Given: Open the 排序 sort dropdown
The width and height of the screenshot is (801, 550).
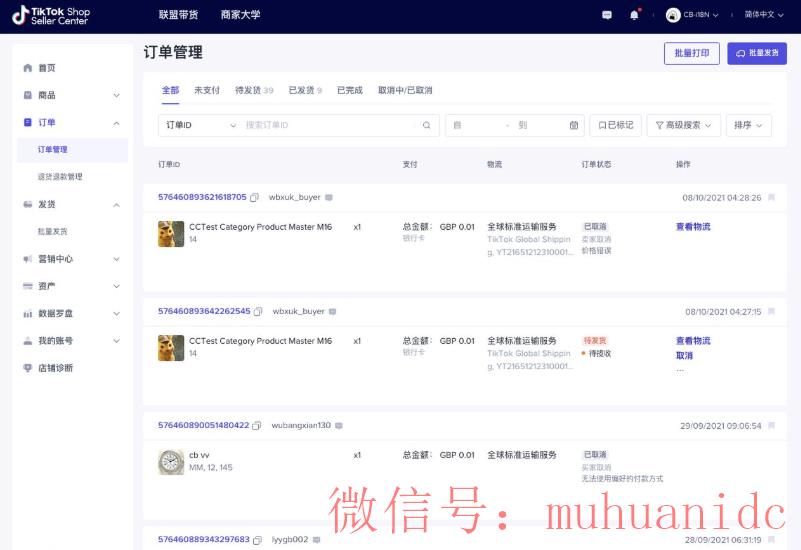Looking at the screenshot, I should 748,125.
